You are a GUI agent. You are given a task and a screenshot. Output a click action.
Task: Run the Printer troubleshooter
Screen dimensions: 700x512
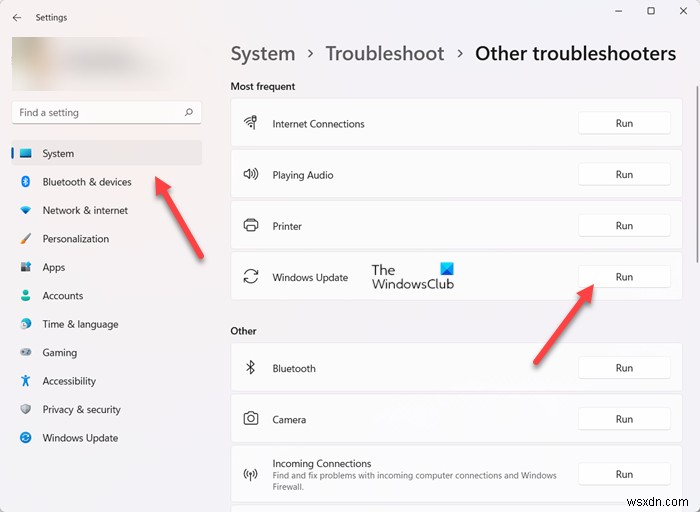click(624, 225)
